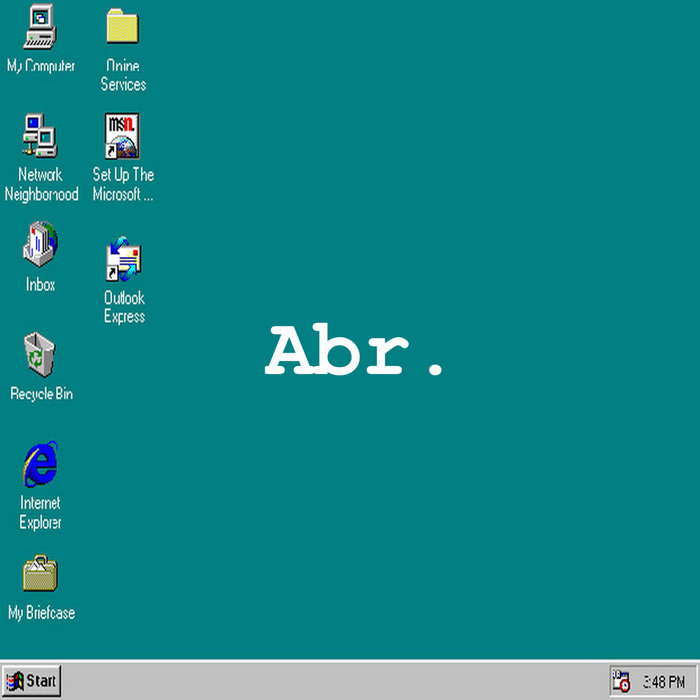
Task: Click the 'My Briefcase' text label
Action: [x=41, y=613]
